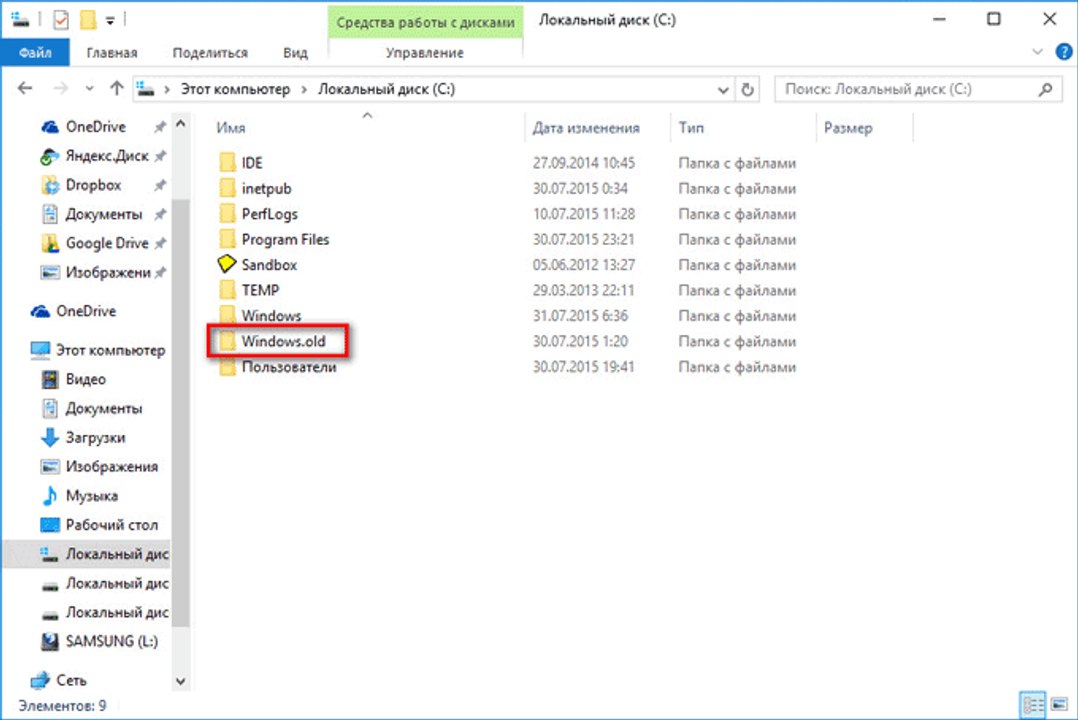Screen dimensions: 1078x720
Task: Switch to details view in status bar
Action: pyautogui.click(x=1033, y=705)
